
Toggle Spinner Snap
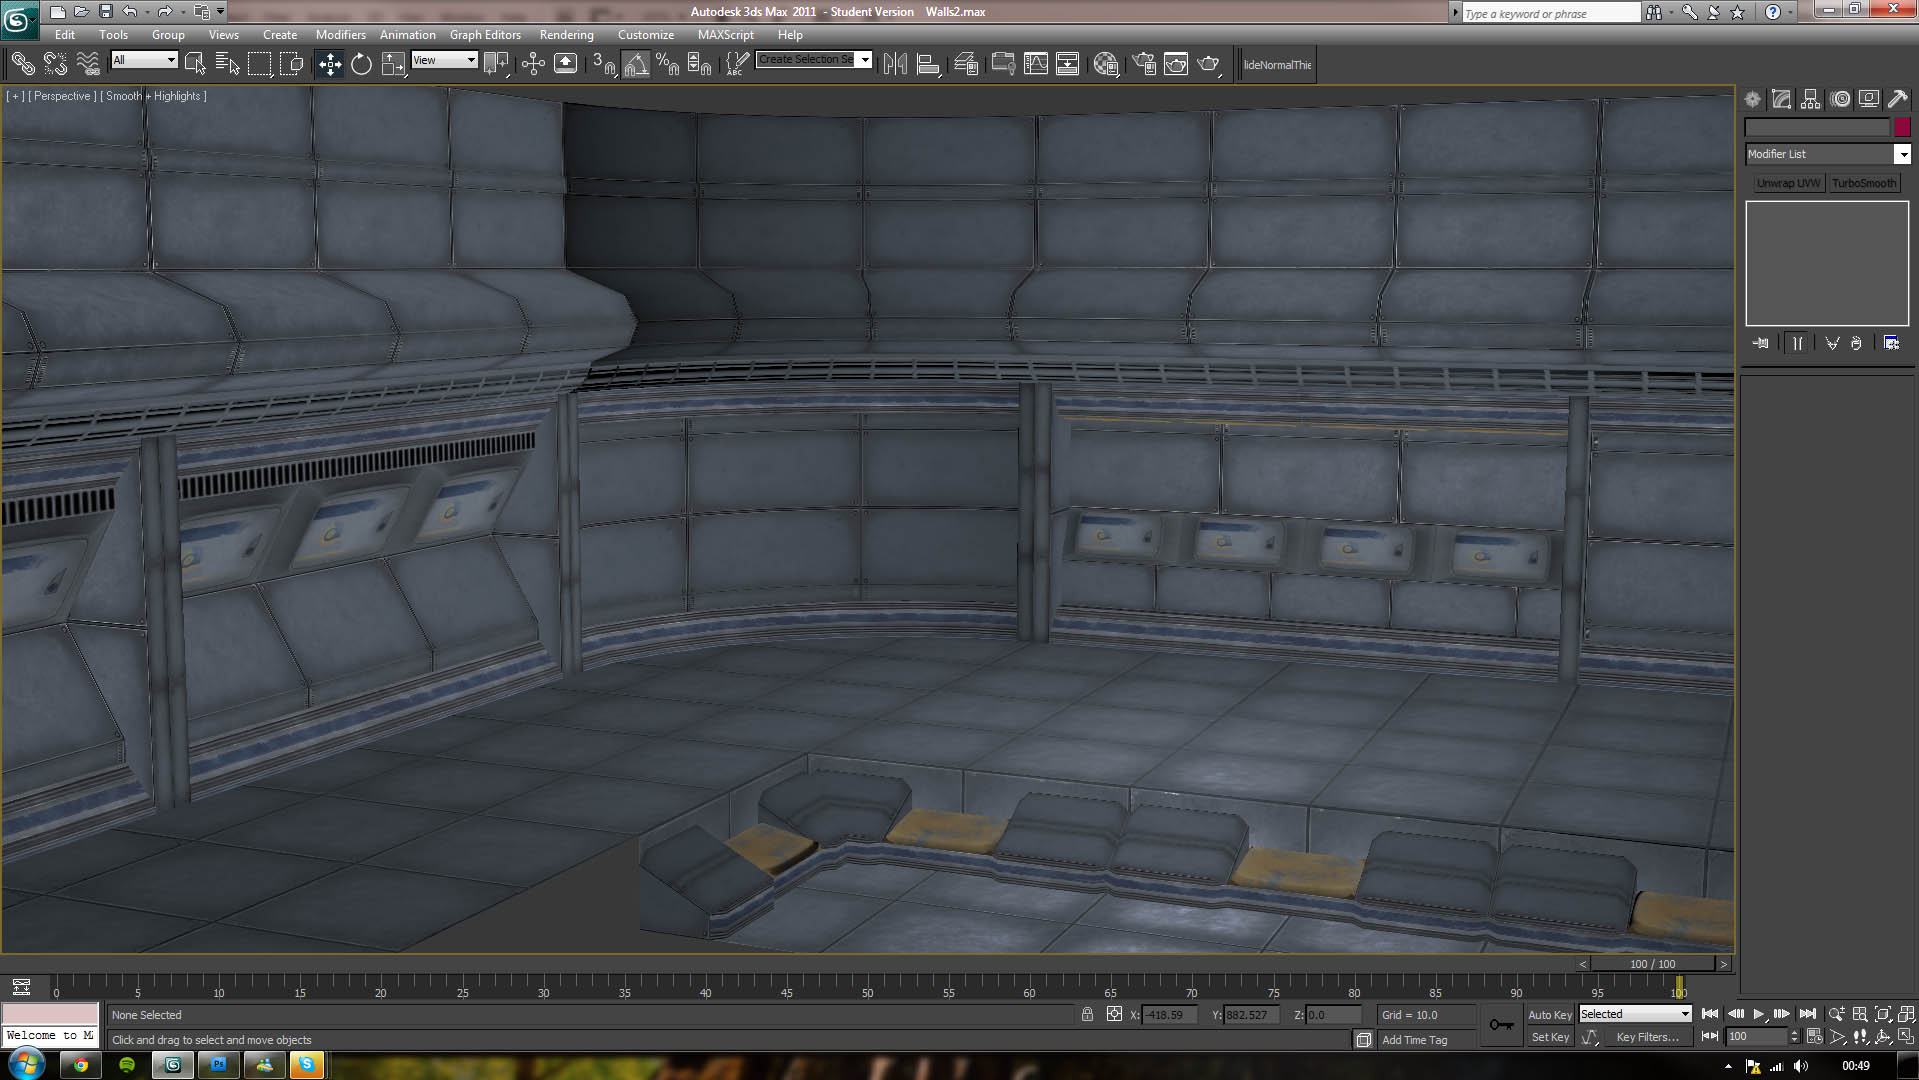(700, 64)
